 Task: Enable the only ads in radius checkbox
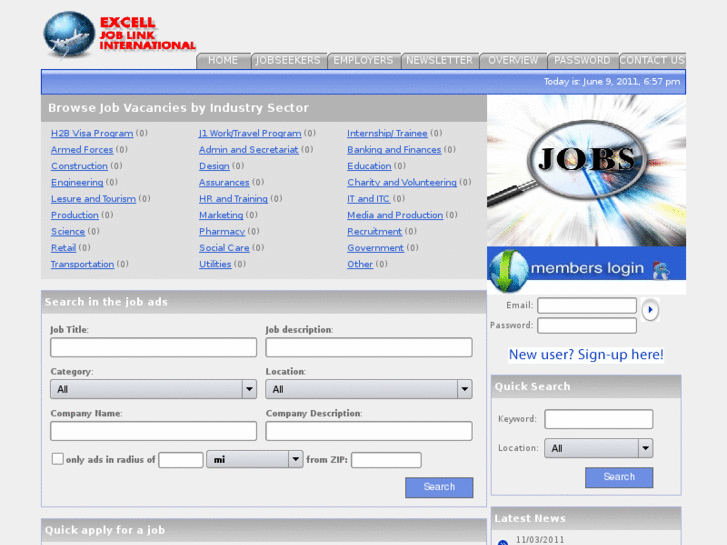57,459
